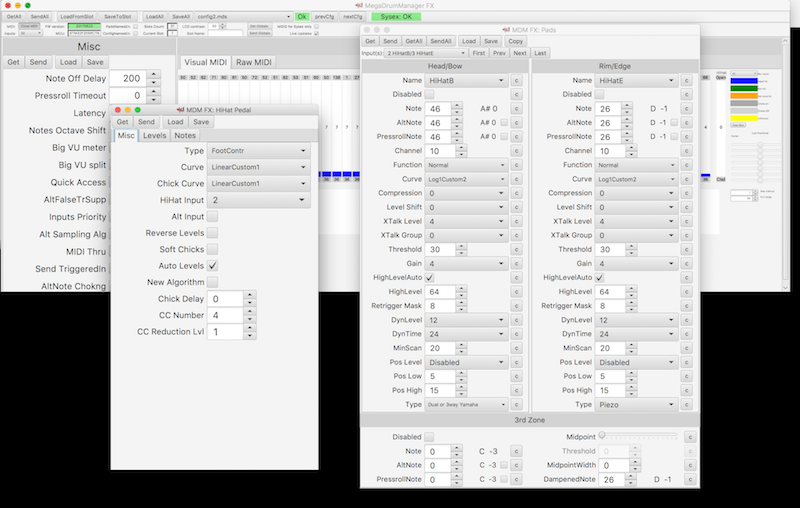Toggle HighLevelAuto in Head/Bow column
This screenshot has width=800, height=508.
430,277
